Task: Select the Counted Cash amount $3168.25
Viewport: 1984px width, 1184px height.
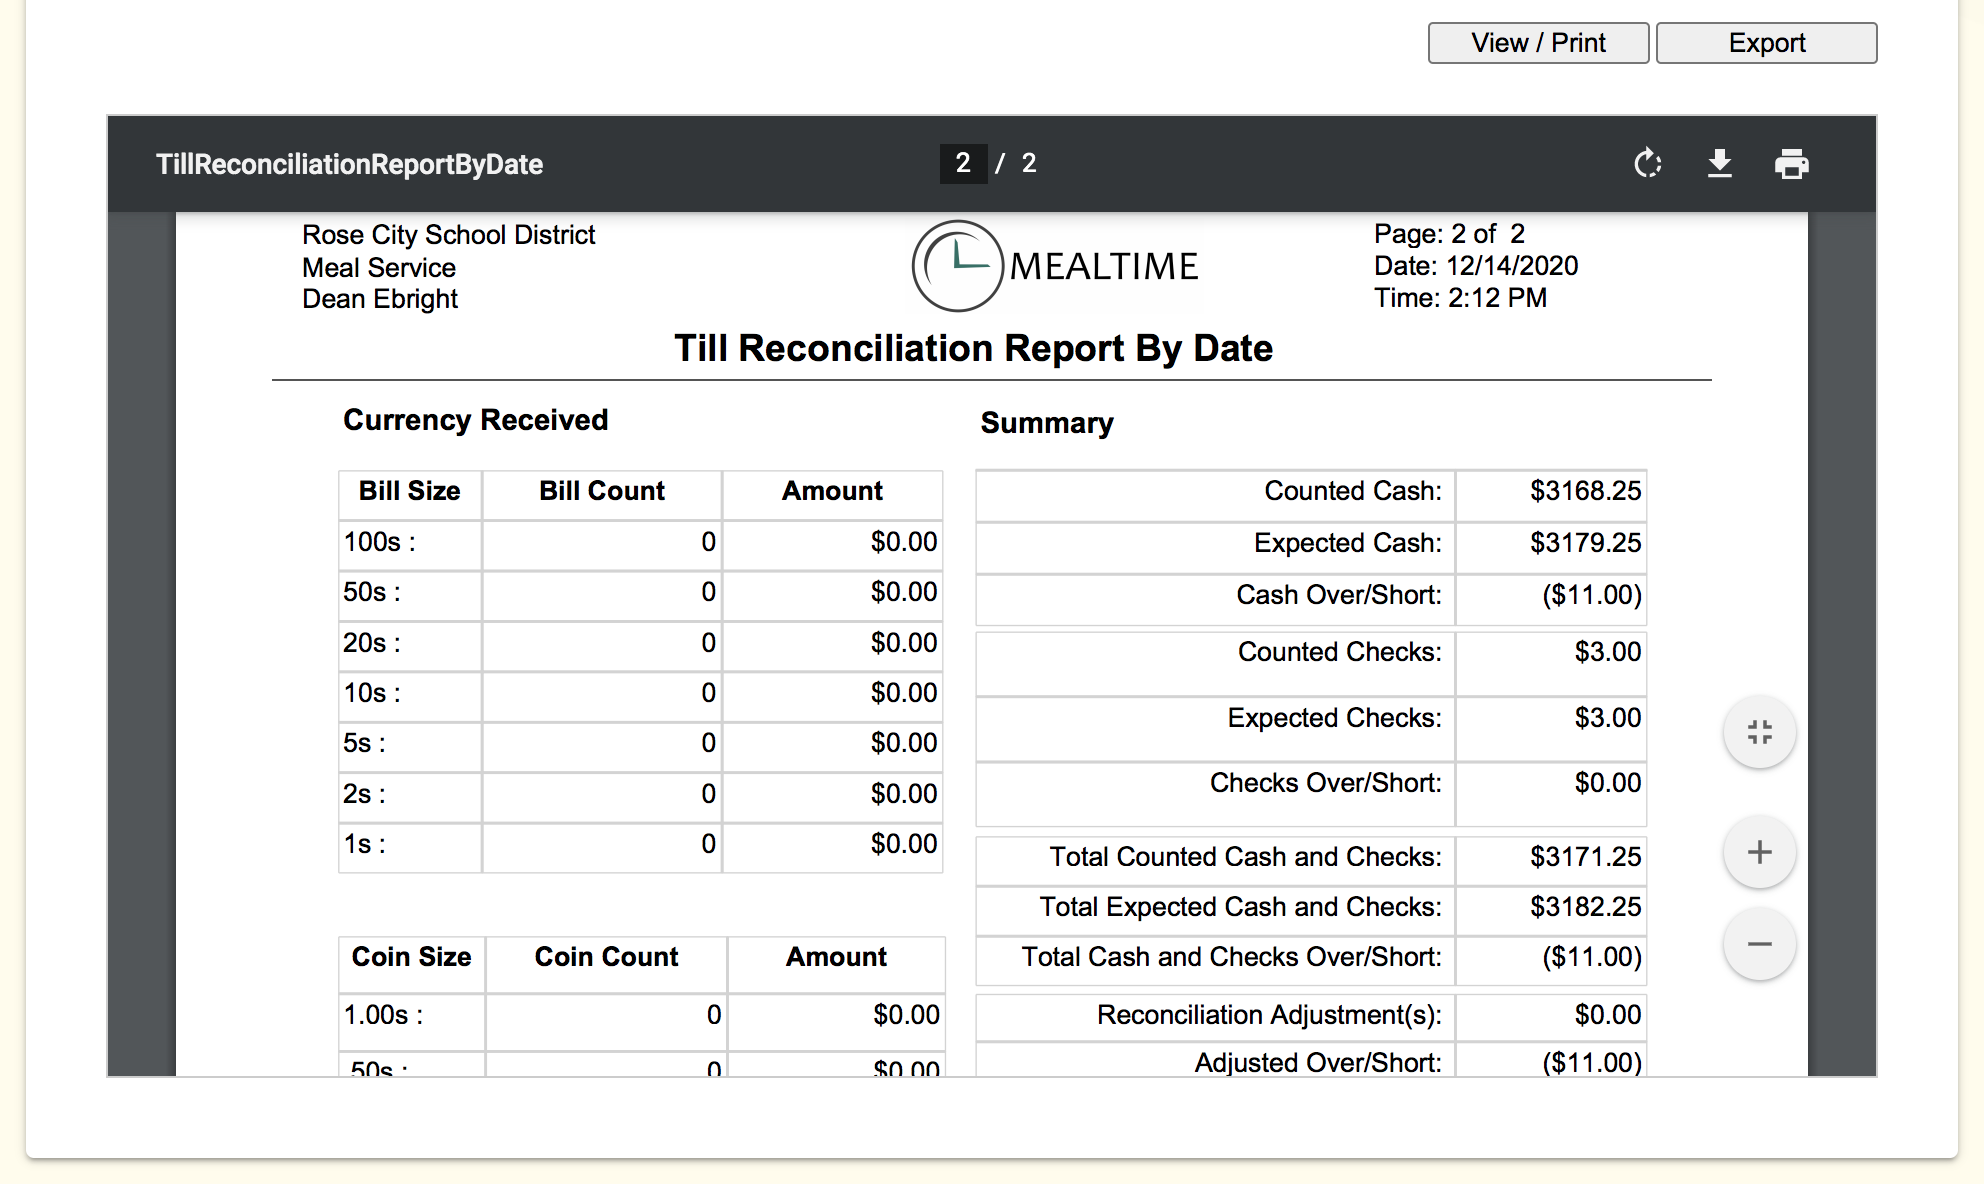Action: click(x=1584, y=491)
